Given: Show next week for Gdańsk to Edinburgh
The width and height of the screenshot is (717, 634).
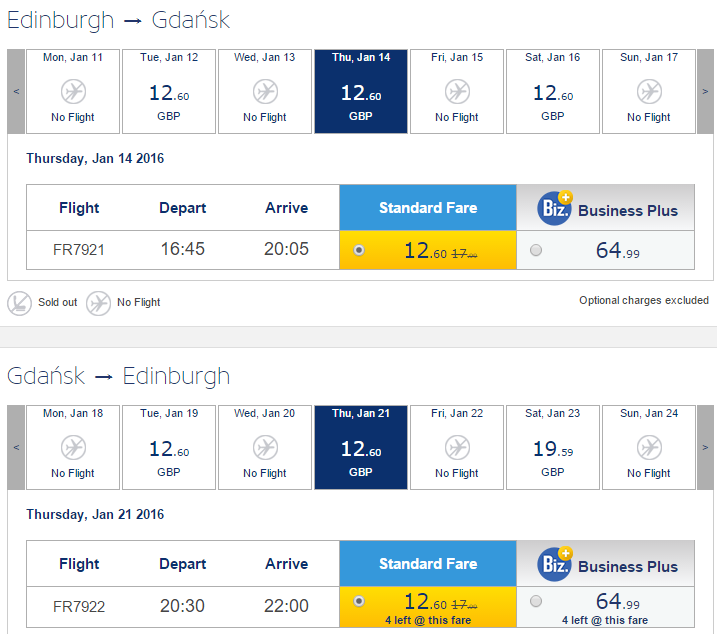Looking at the screenshot, I should [705, 447].
